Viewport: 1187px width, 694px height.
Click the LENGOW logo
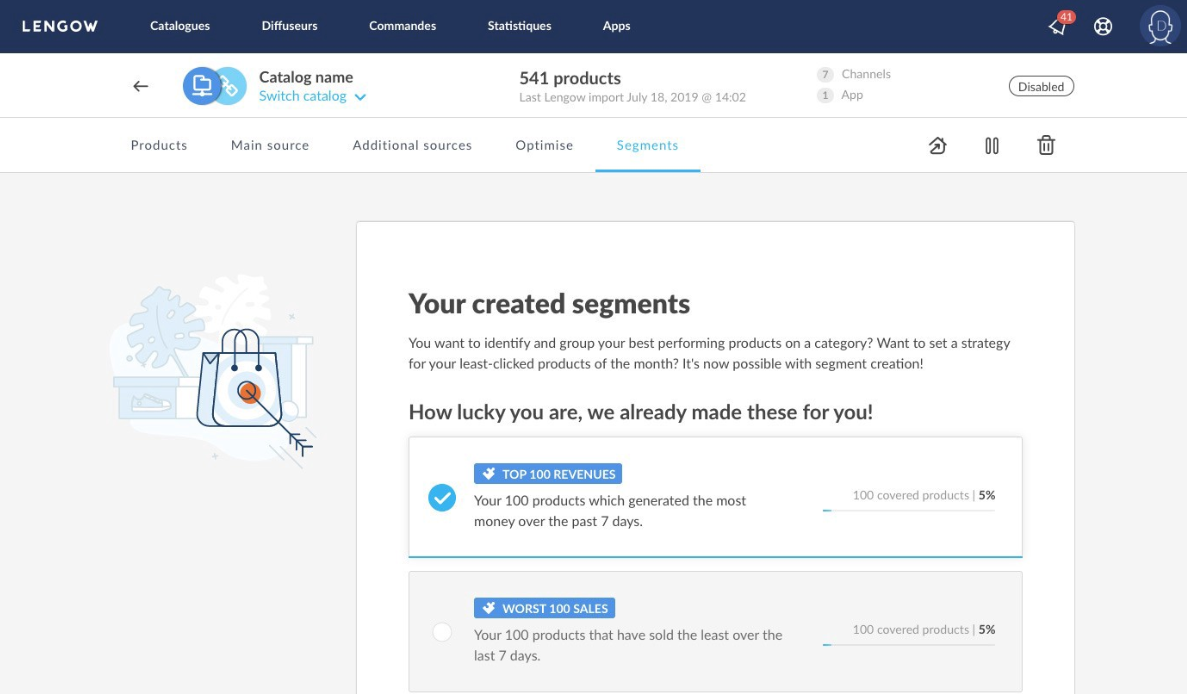coord(60,26)
